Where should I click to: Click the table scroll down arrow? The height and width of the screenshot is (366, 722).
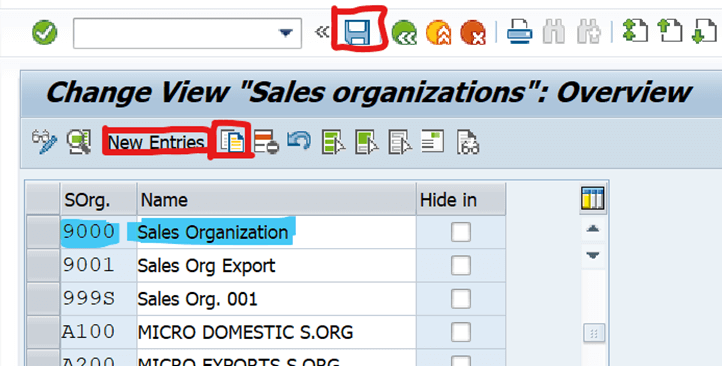pos(593,255)
